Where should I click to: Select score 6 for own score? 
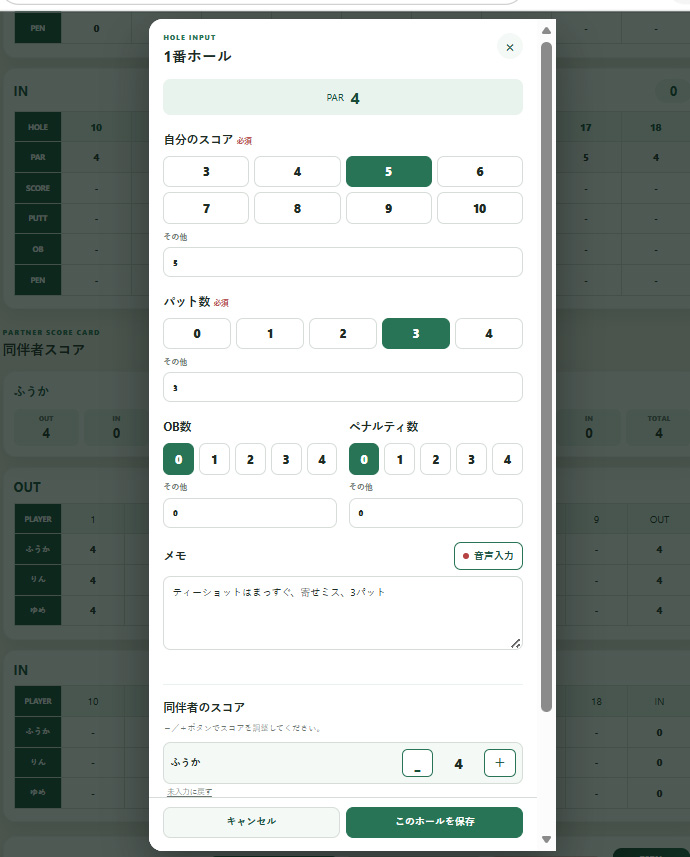pyautogui.click(x=480, y=172)
